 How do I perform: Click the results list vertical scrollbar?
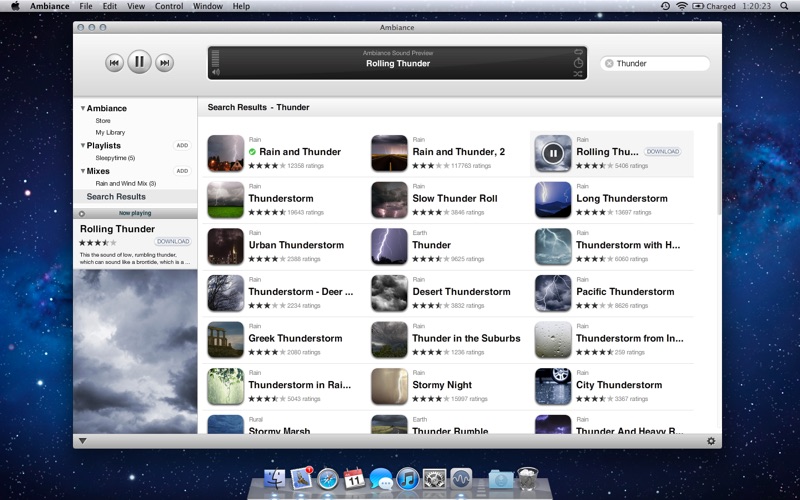[719, 168]
